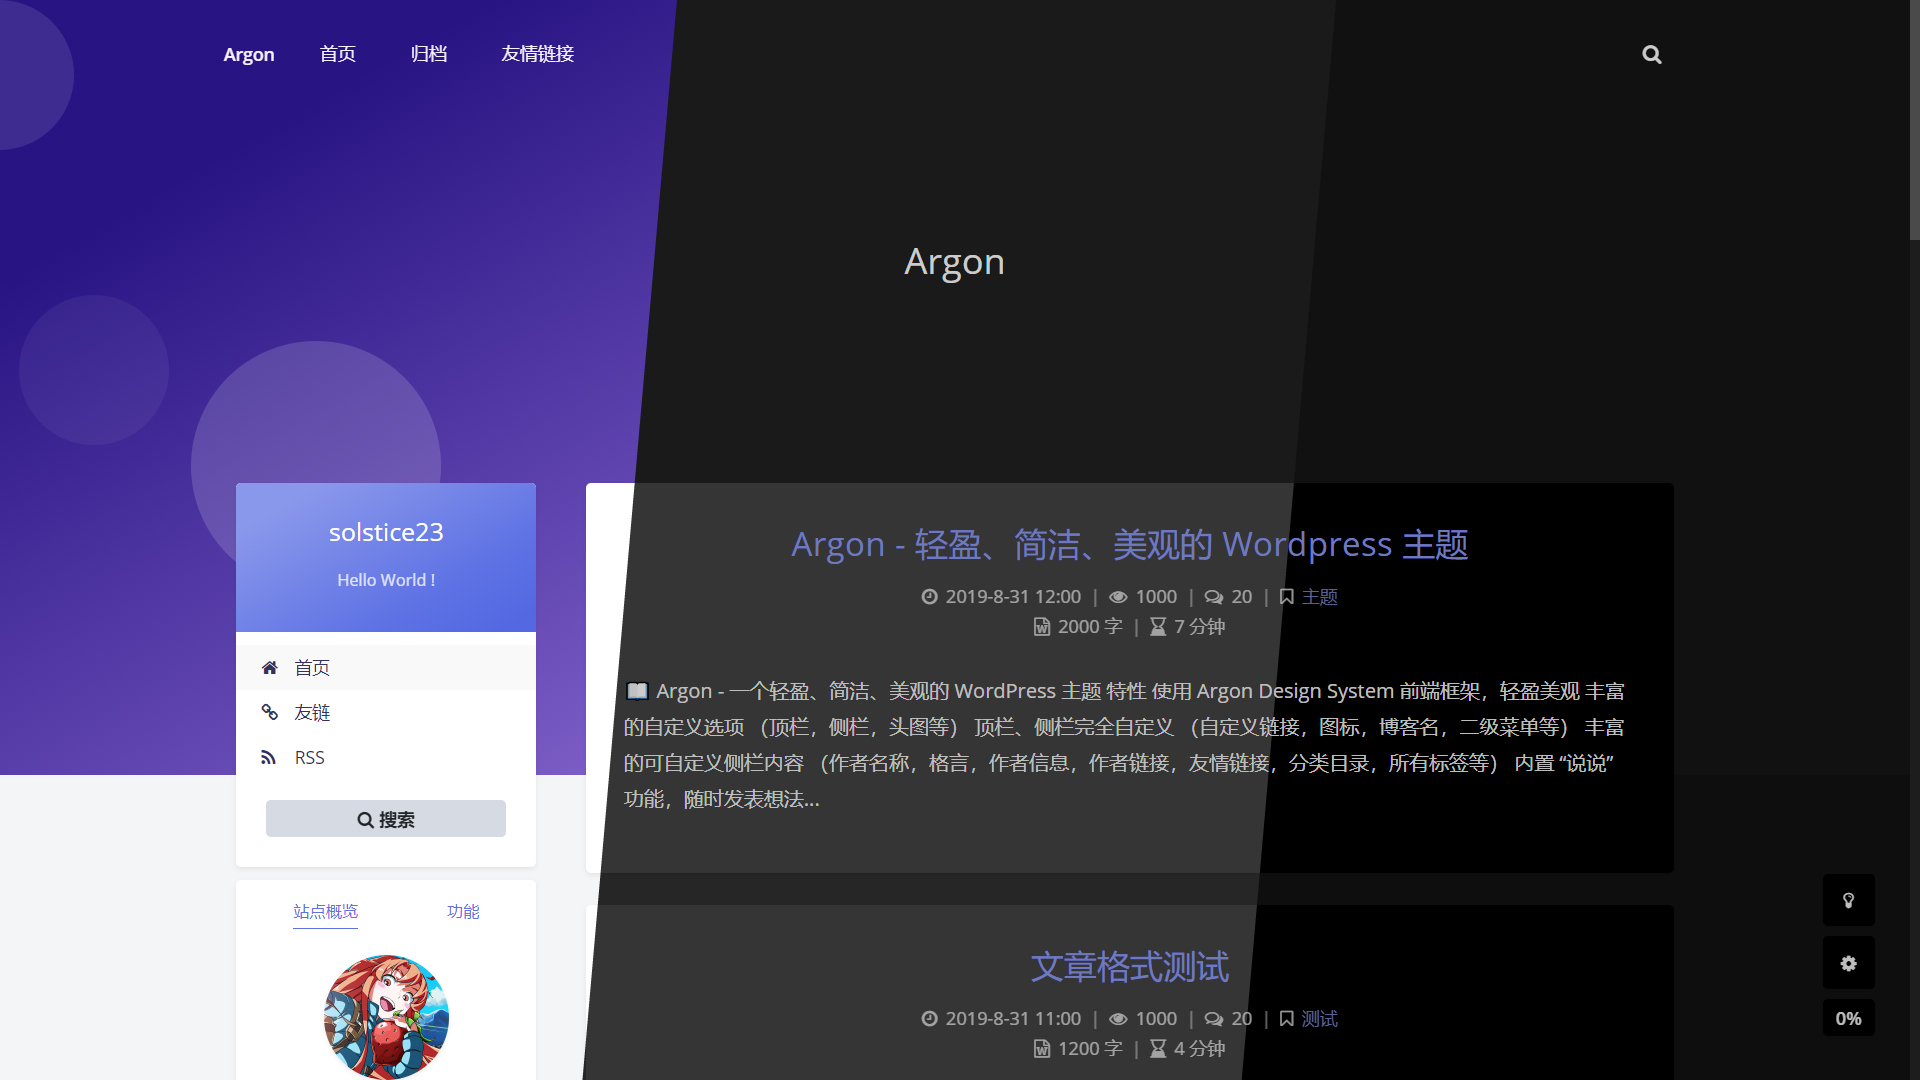This screenshot has width=1920, height=1080.
Task: Click the 归档 menu item in navigation
Action: click(427, 54)
